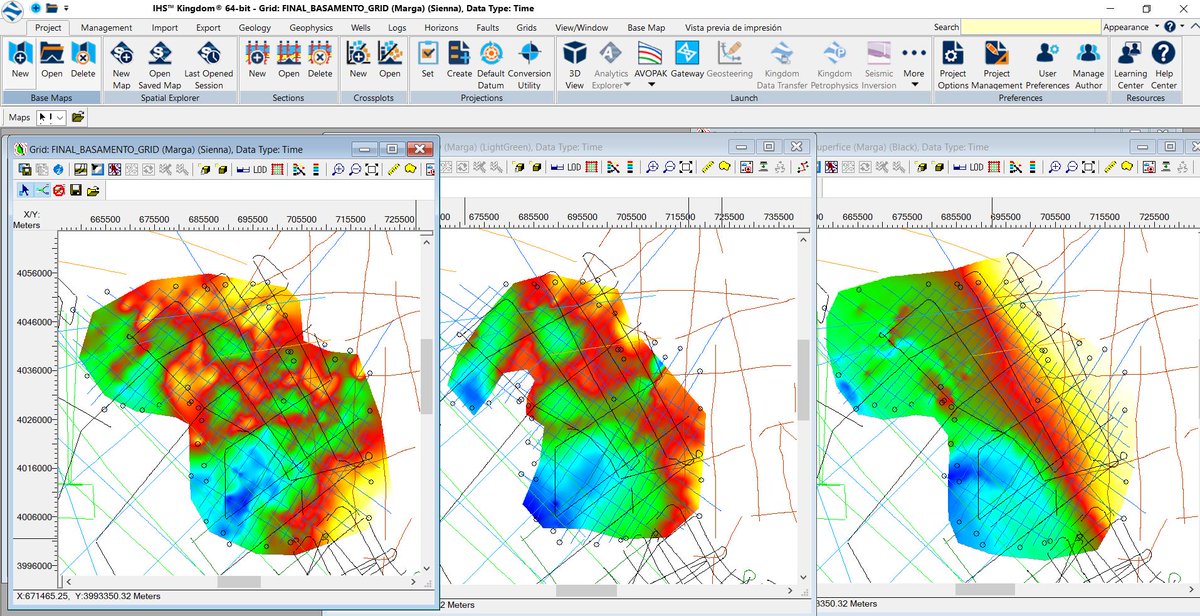Toggle the arrow select mode in Sienna window
The height and width of the screenshot is (616, 1200).
(x=25, y=190)
